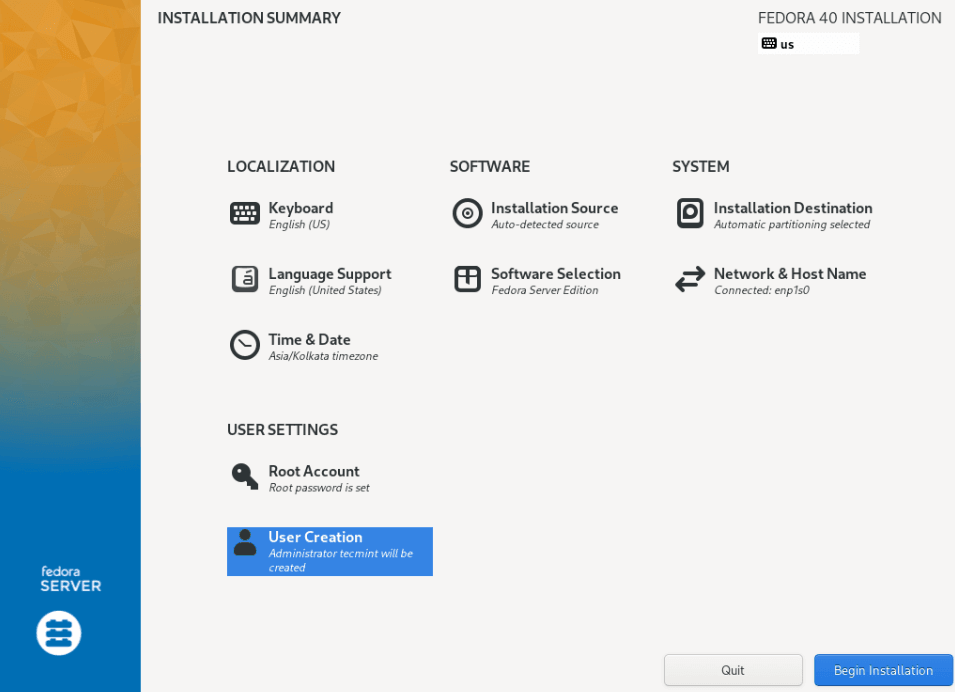Click 'English (United States)' language status

tap(325, 290)
